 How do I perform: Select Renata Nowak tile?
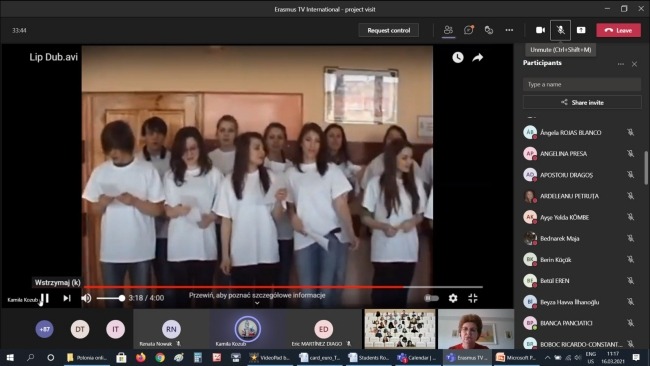coord(172,329)
